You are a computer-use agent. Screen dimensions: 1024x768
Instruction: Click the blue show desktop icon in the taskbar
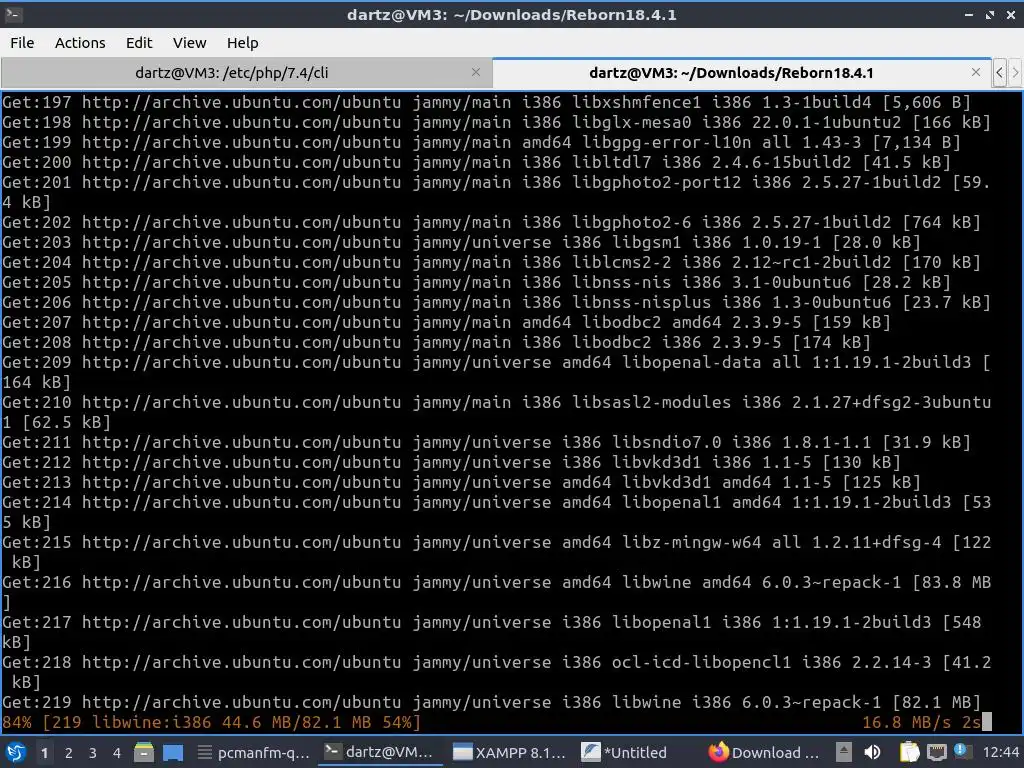pos(173,752)
